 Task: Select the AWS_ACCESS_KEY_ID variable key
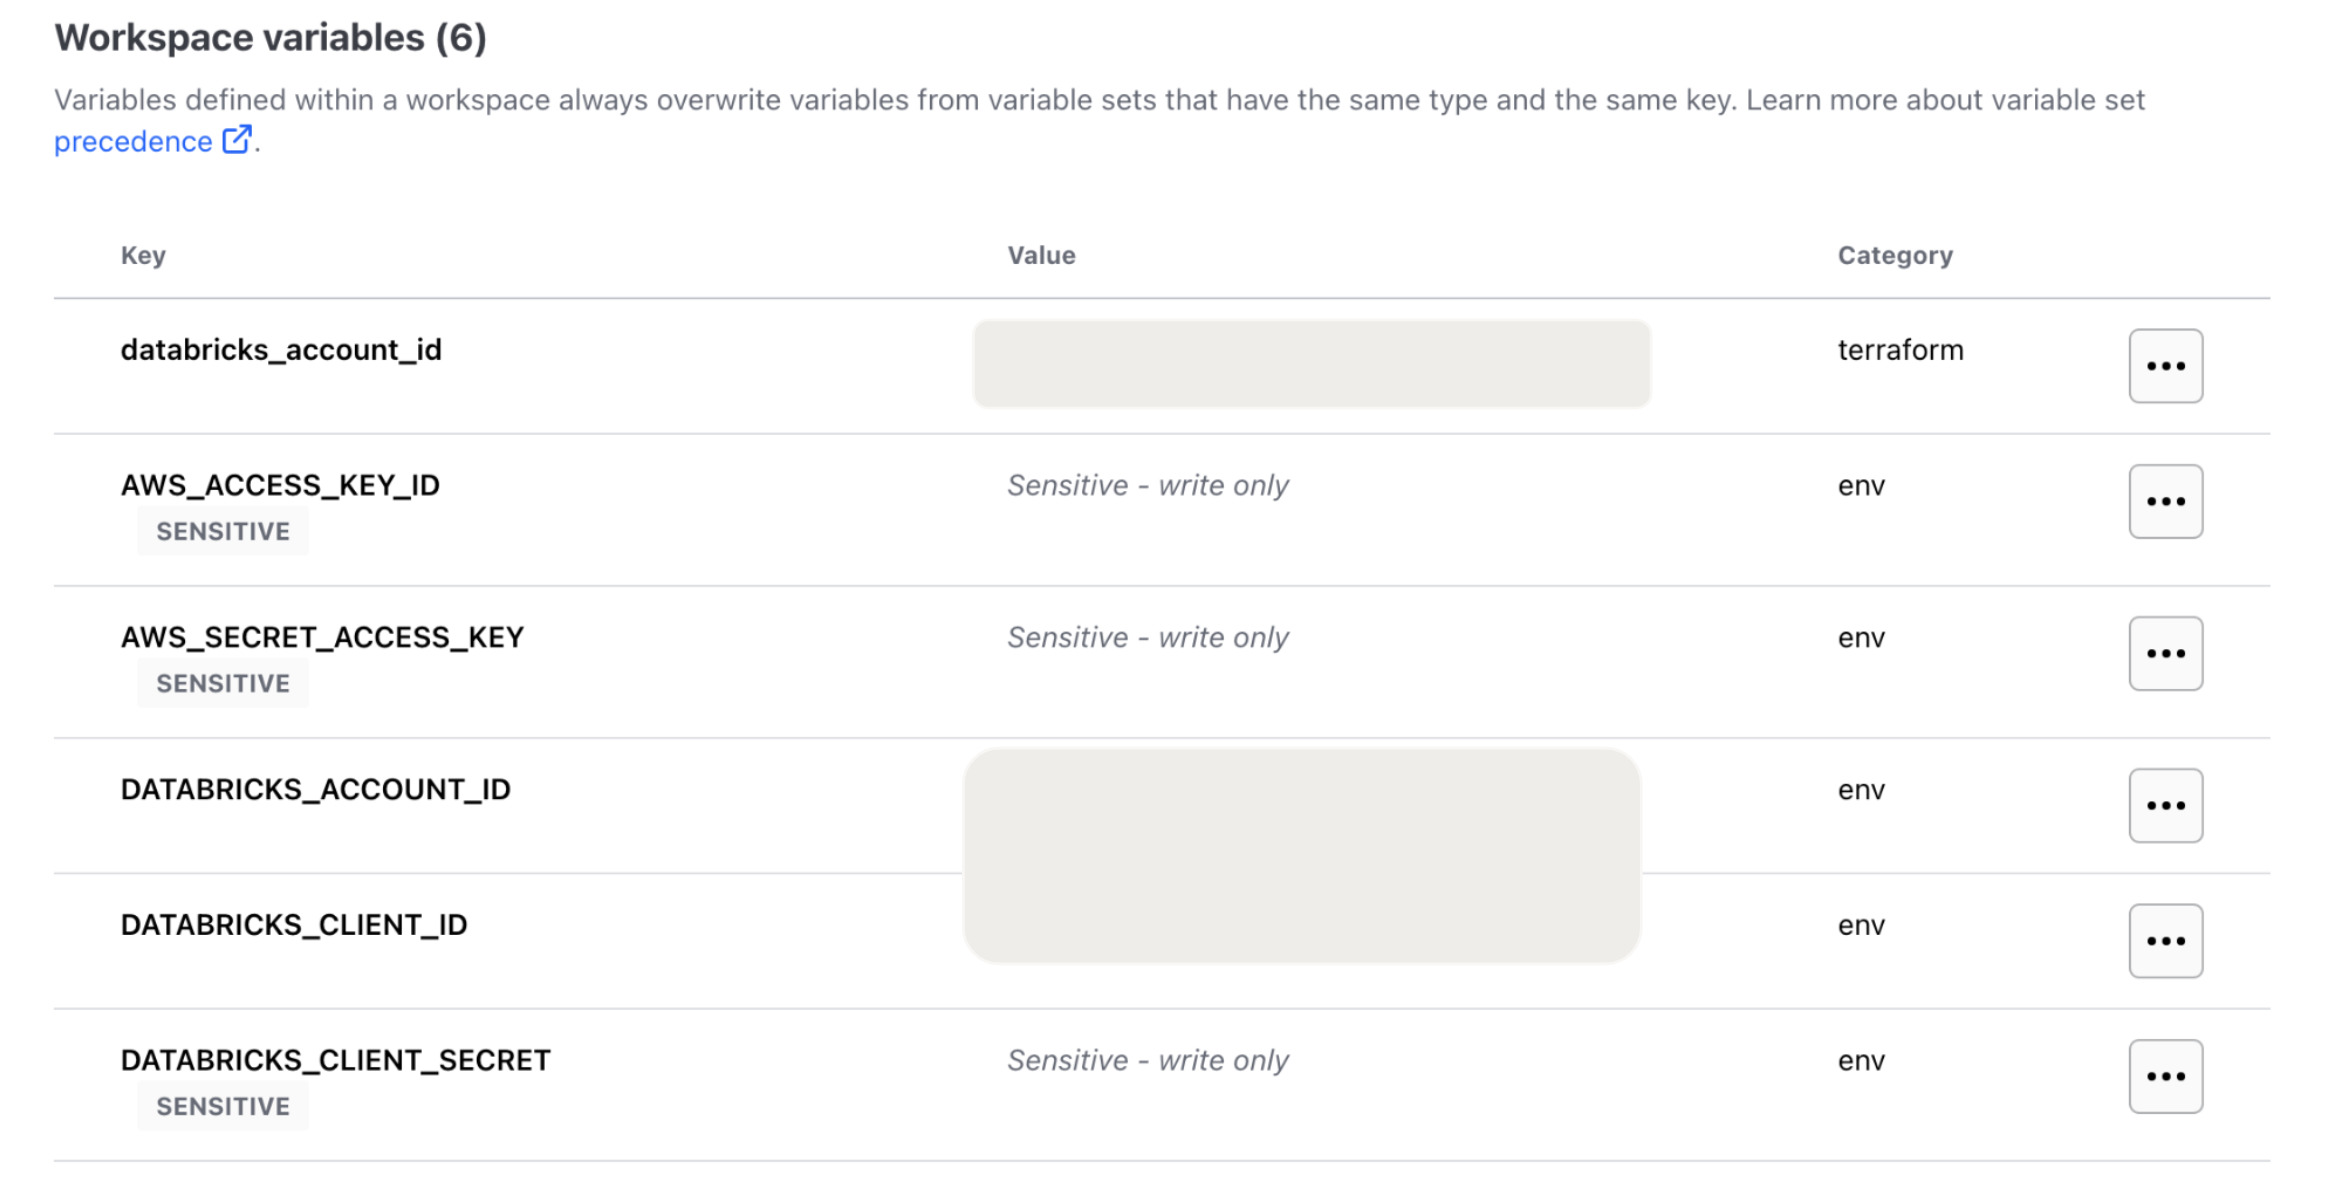click(280, 485)
